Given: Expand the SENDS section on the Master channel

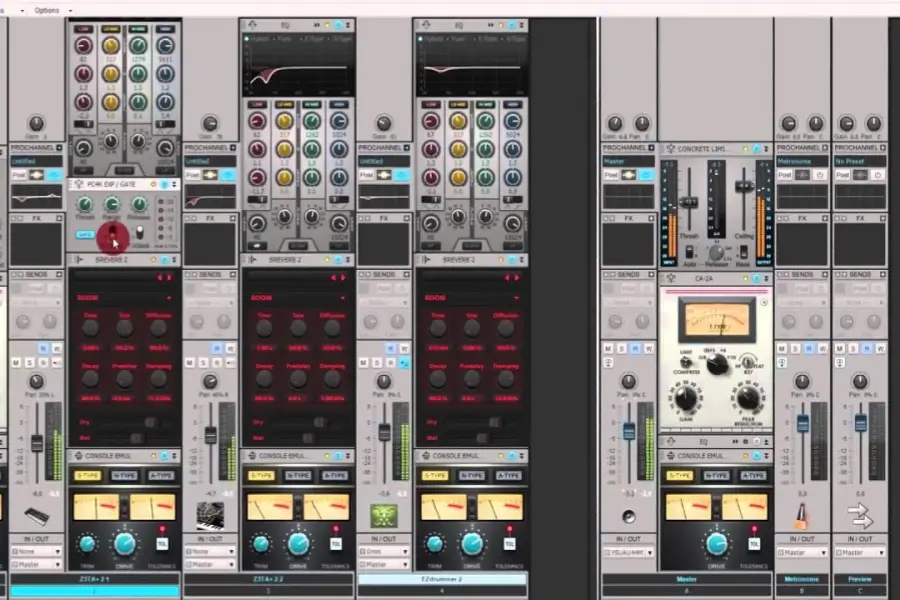Looking at the screenshot, I should pos(650,274).
